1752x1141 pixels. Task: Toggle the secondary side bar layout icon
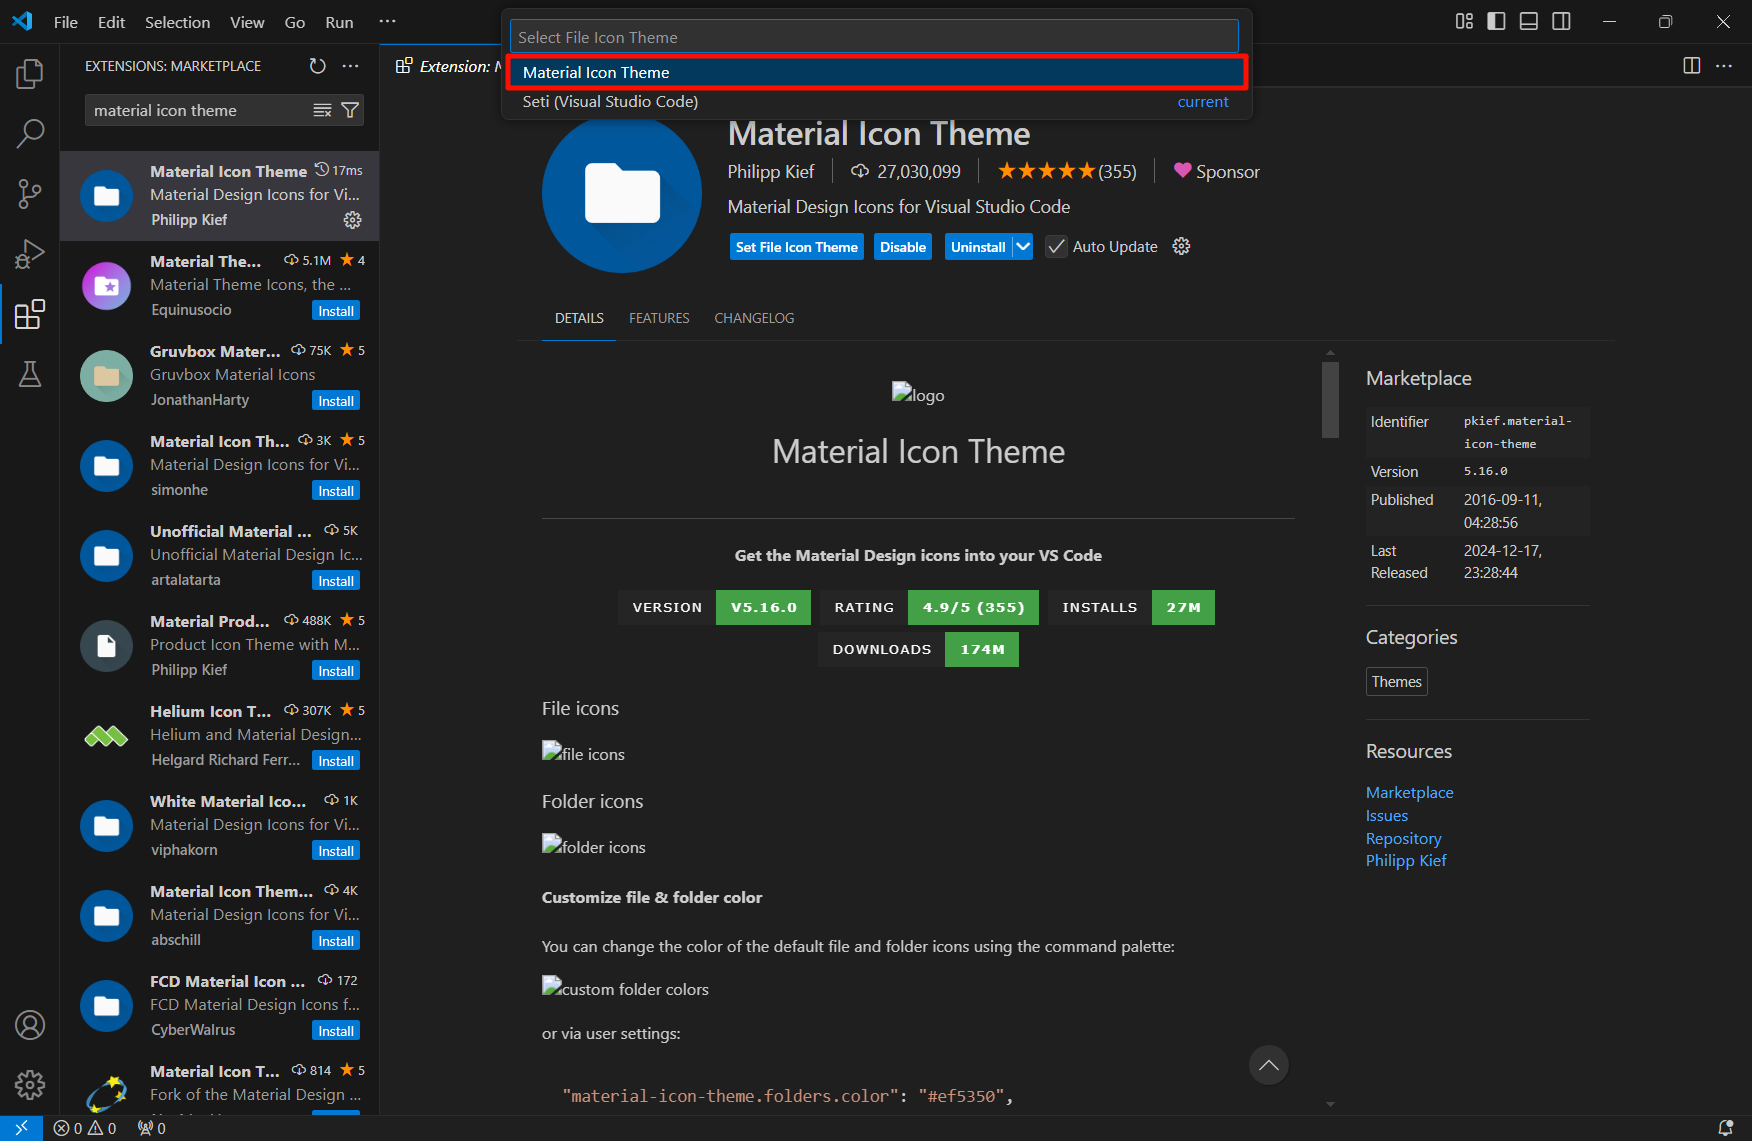(x=1561, y=21)
